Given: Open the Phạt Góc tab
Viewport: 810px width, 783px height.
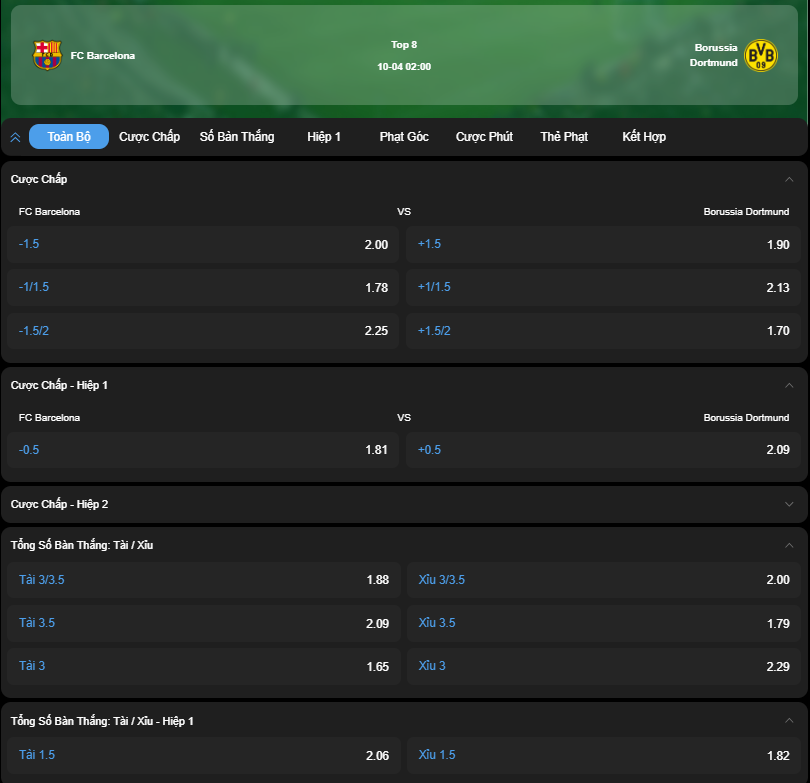Looking at the screenshot, I should [404, 136].
